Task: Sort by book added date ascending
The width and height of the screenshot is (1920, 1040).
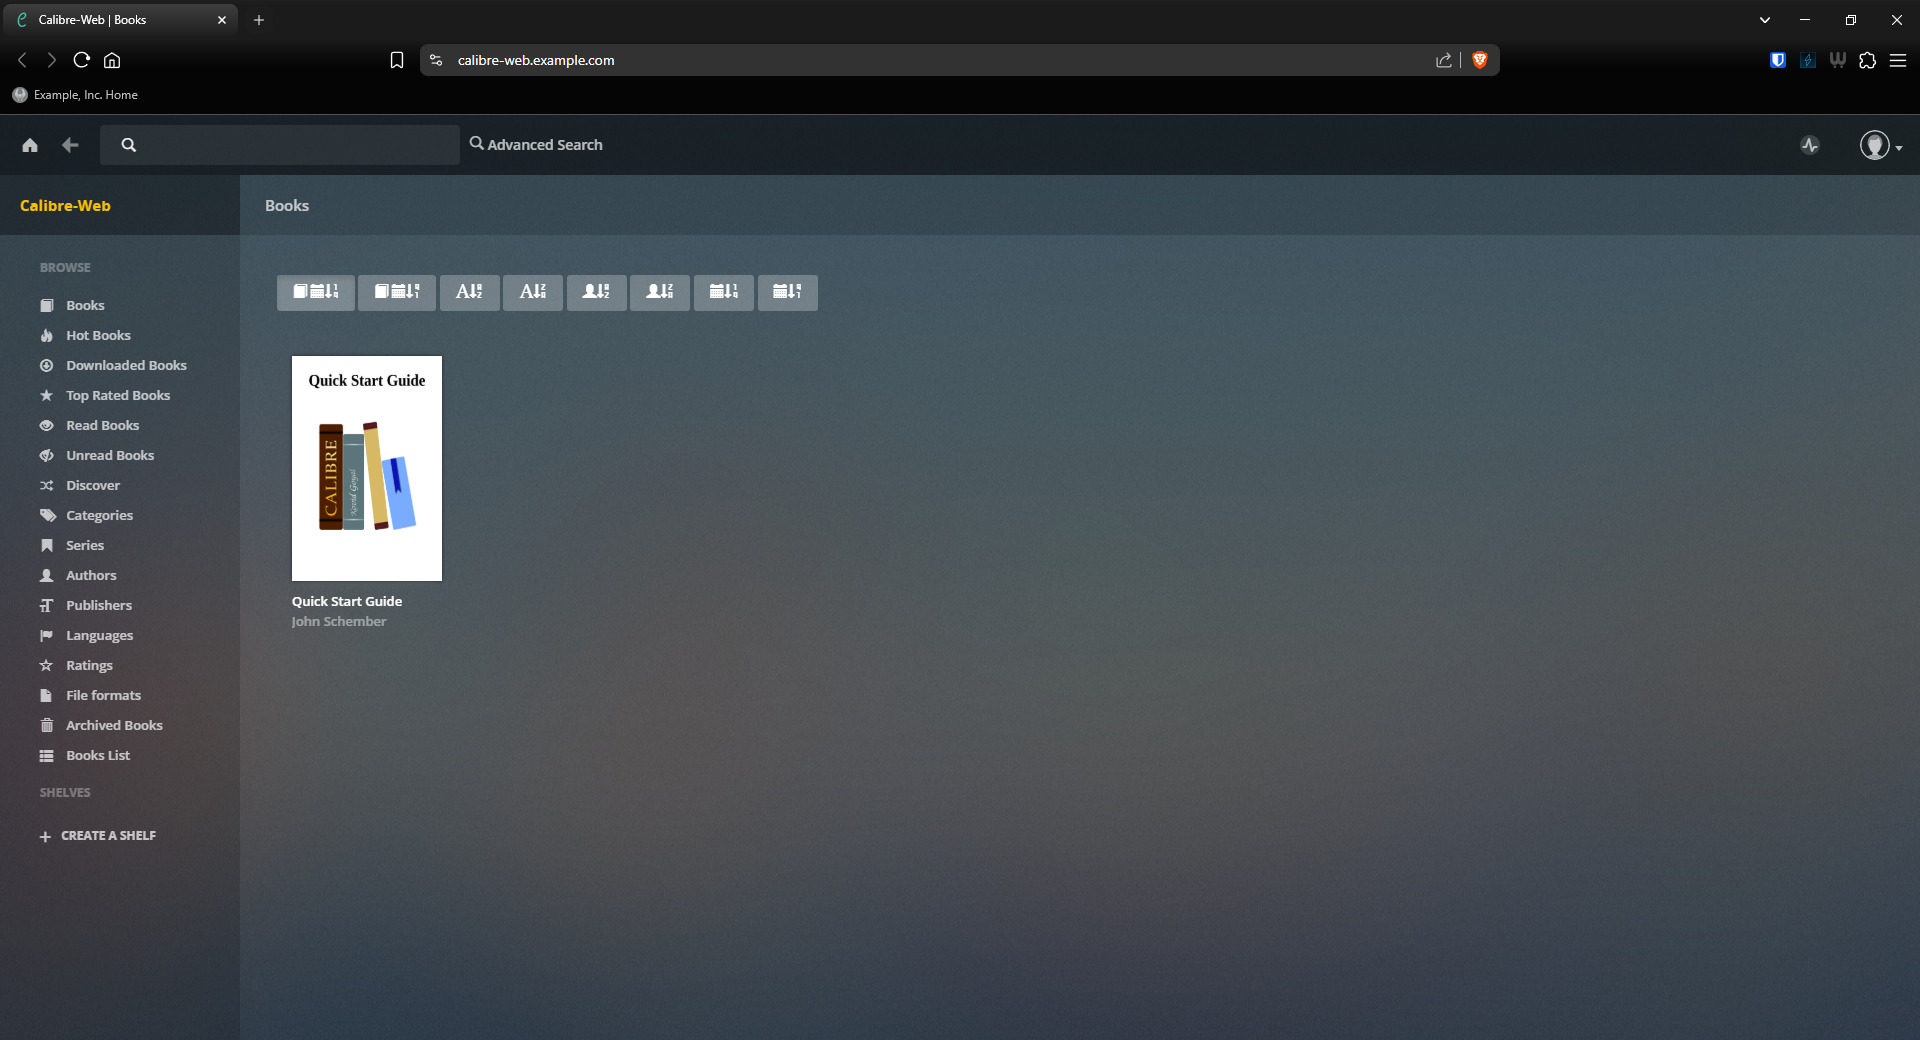Action: pos(397,292)
